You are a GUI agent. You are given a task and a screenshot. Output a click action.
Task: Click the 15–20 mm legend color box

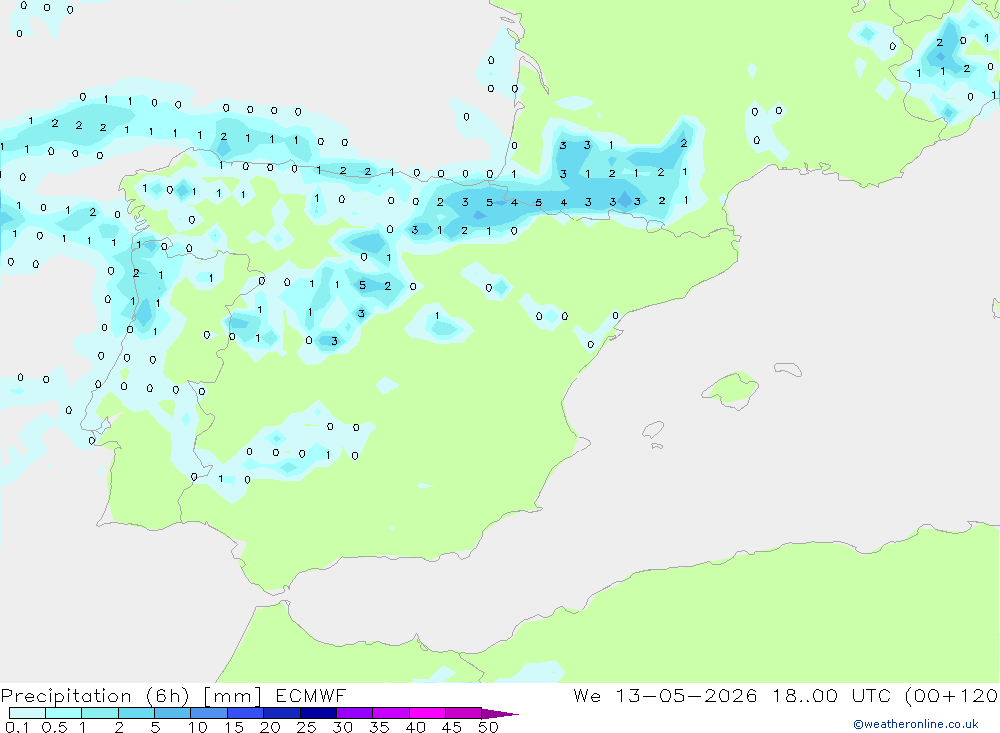click(246, 713)
